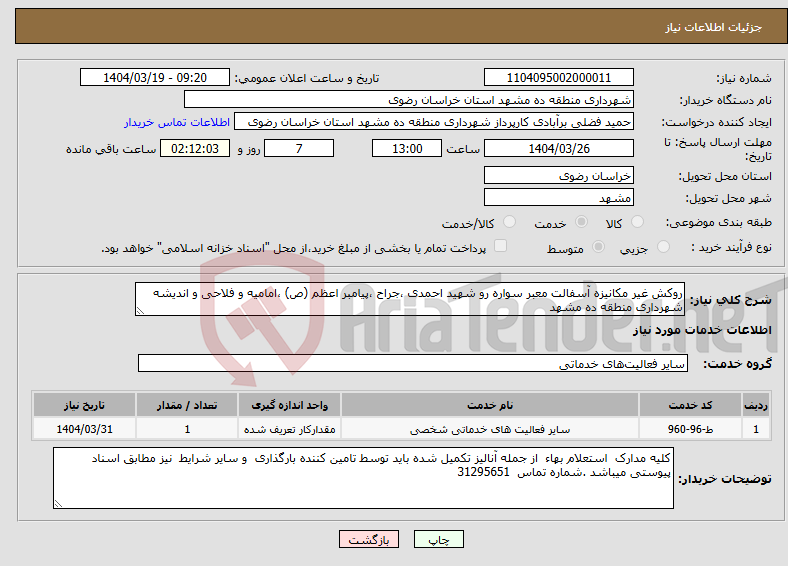Click the واحد اندازه گیری column header
This screenshot has width=788, height=566.
(289, 405)
